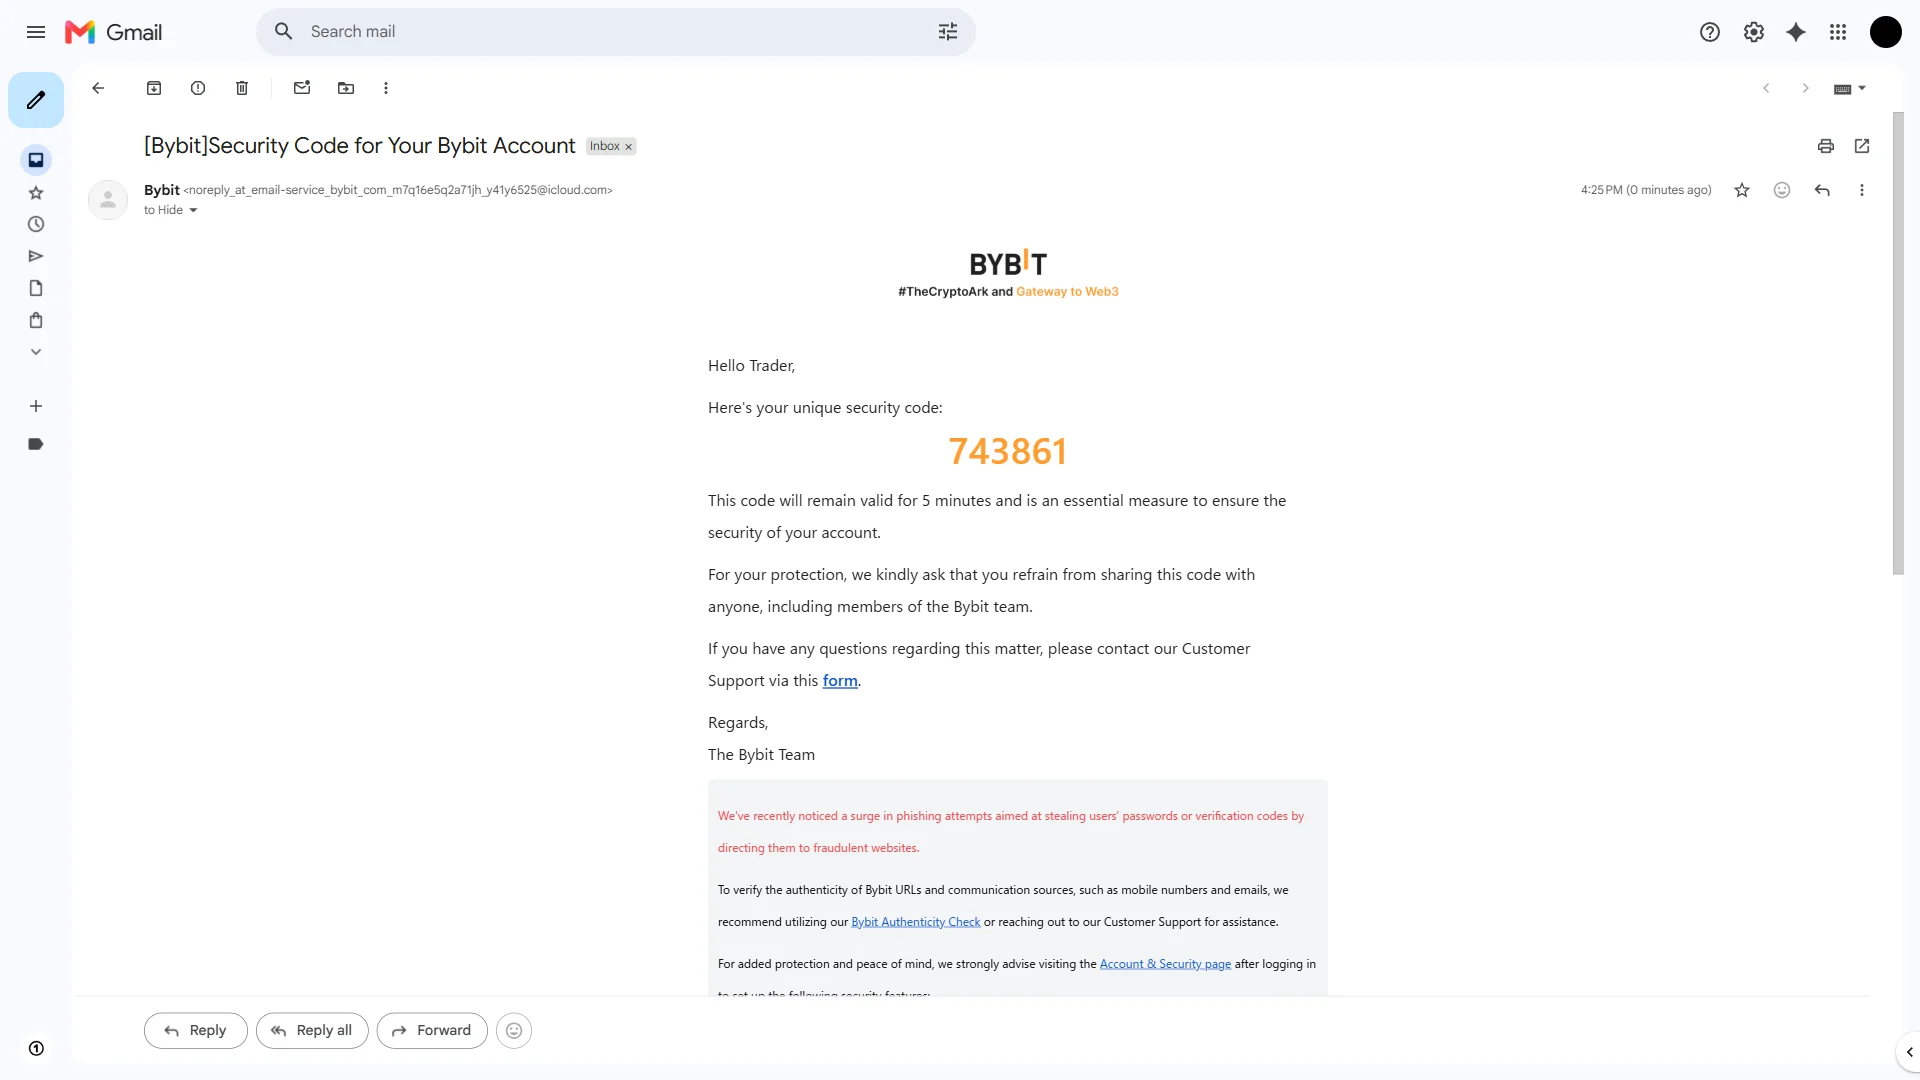The height and width of the screenshot is (1080, 1920).
Task: Open search options filter icon
Action: [947, 32]
